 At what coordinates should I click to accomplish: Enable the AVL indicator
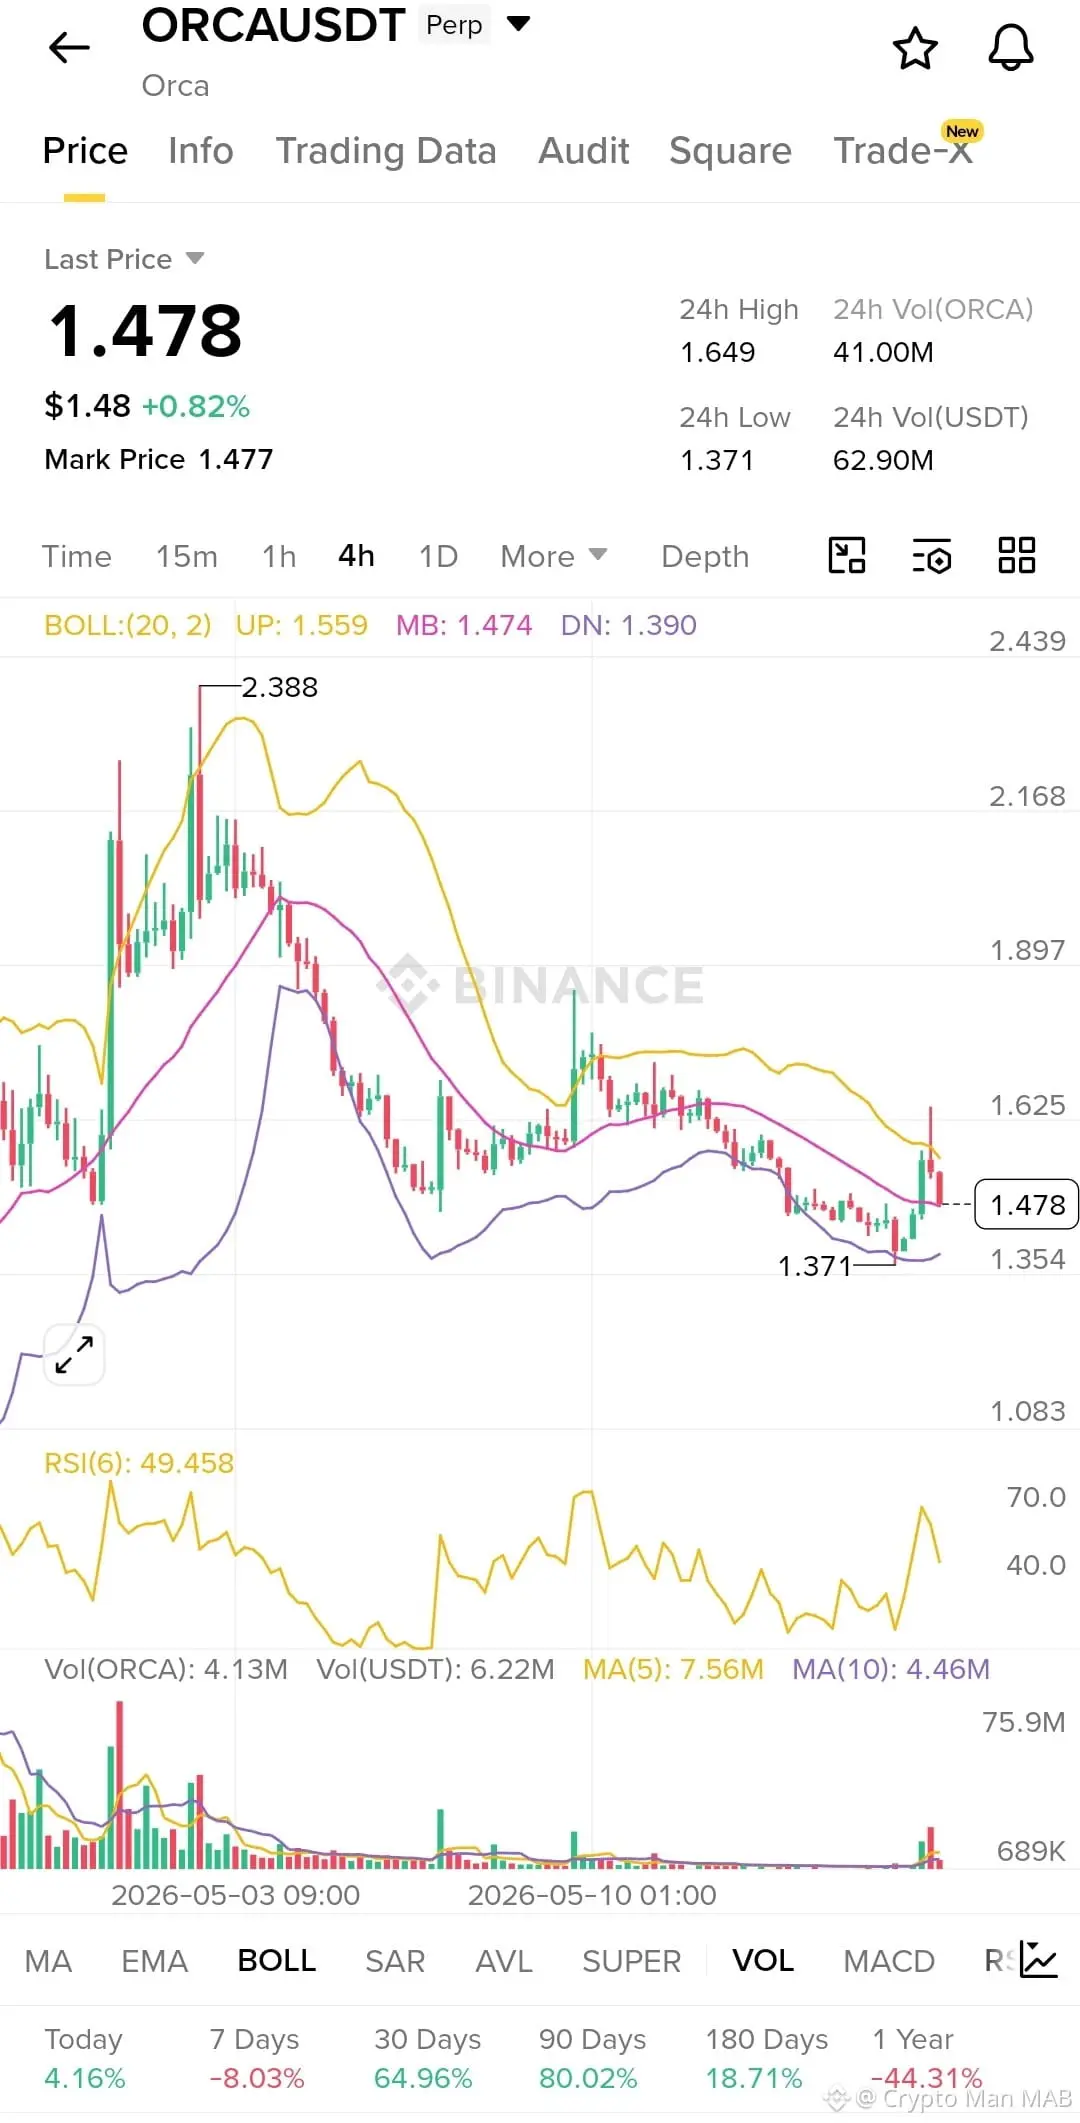pyautogui.click(x=503, y=1961)
